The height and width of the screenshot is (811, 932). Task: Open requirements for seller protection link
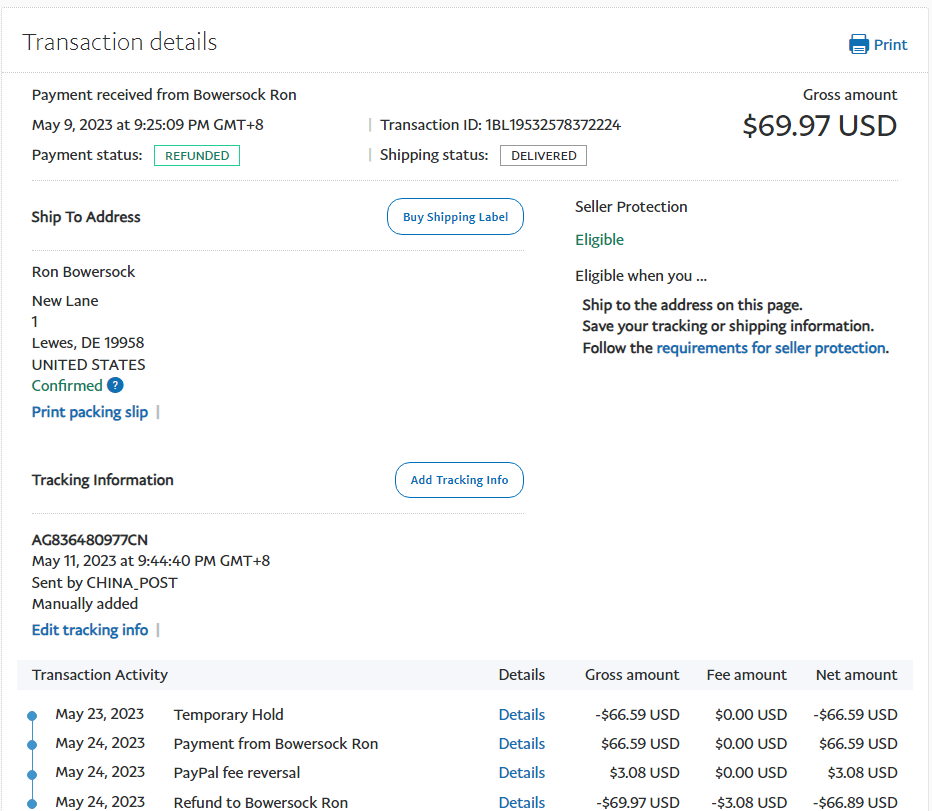[770, 348]
